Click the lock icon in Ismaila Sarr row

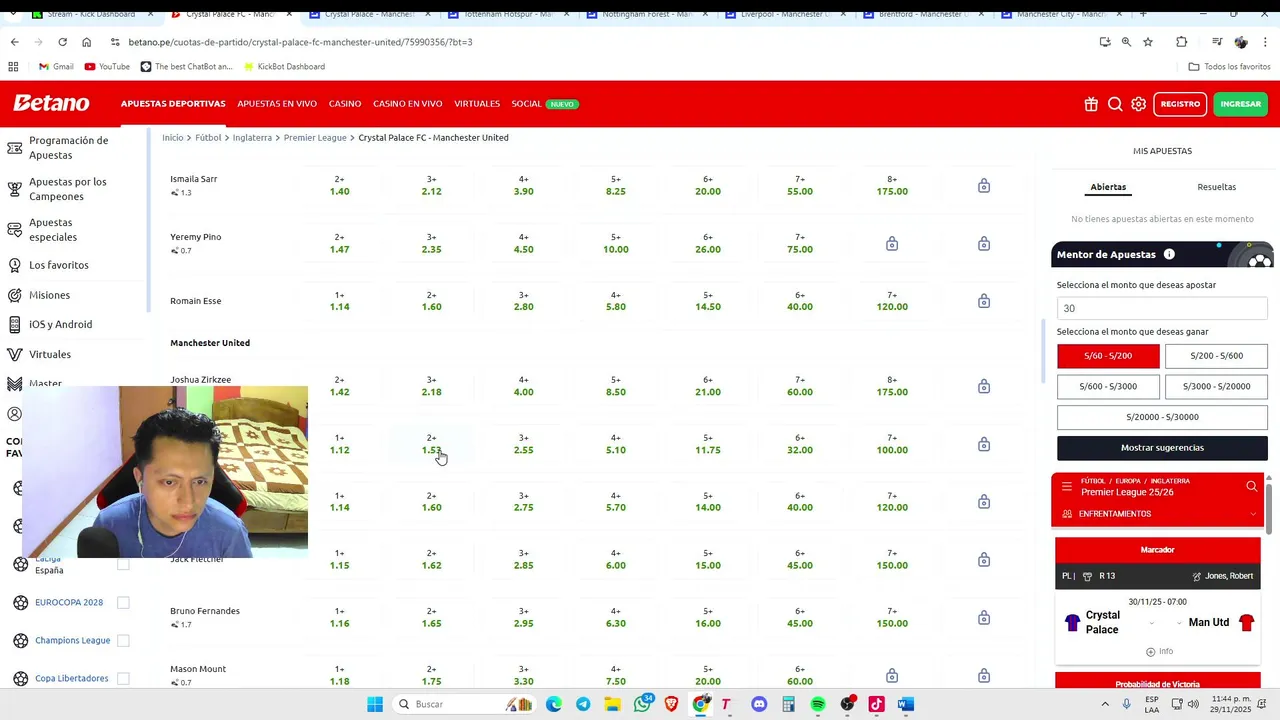[984, 186]
